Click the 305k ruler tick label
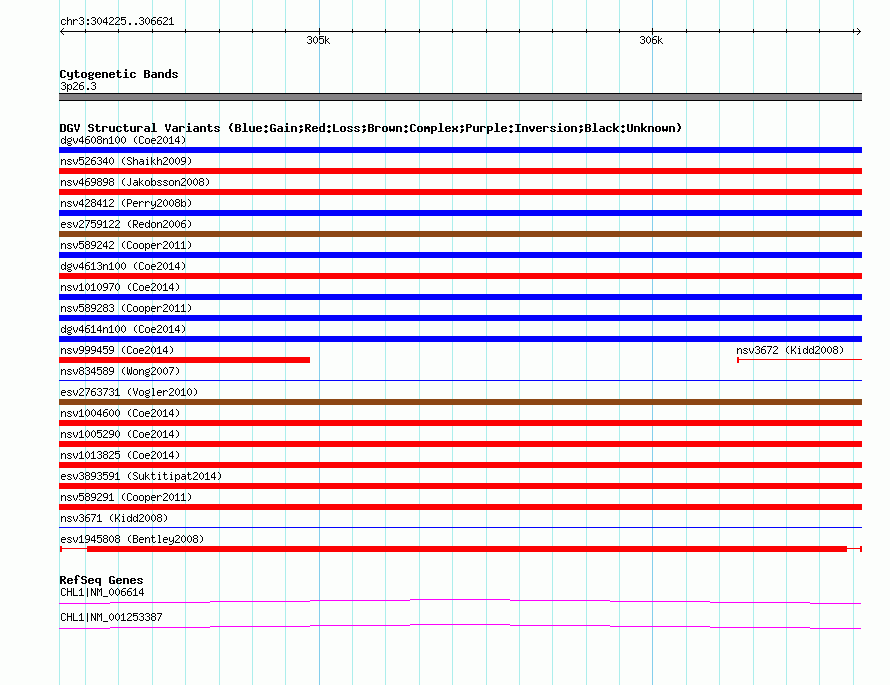 [318, 40]
